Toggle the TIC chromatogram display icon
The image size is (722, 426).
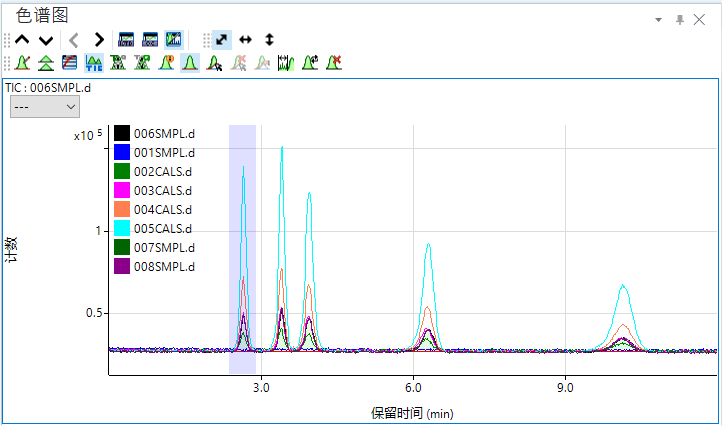[x=94, y=63]
